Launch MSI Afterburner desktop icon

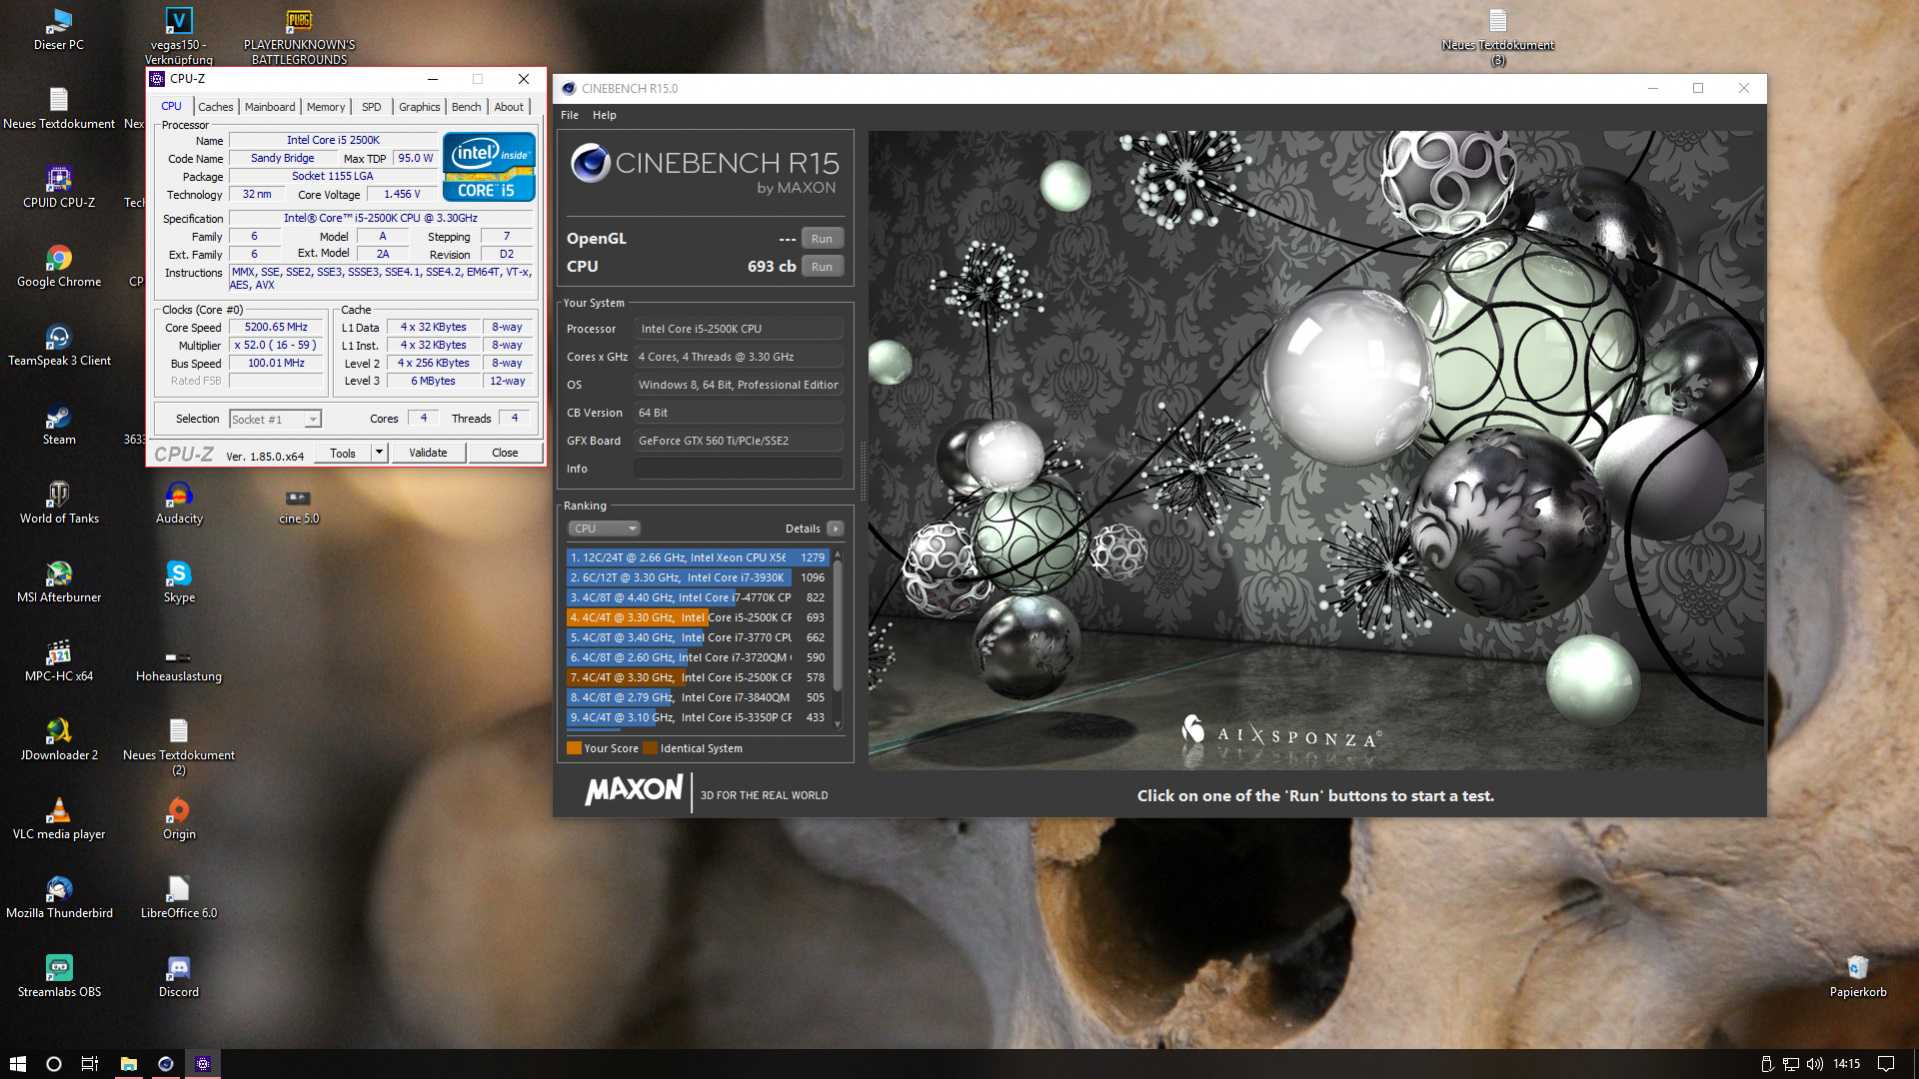tap(59, 582)
